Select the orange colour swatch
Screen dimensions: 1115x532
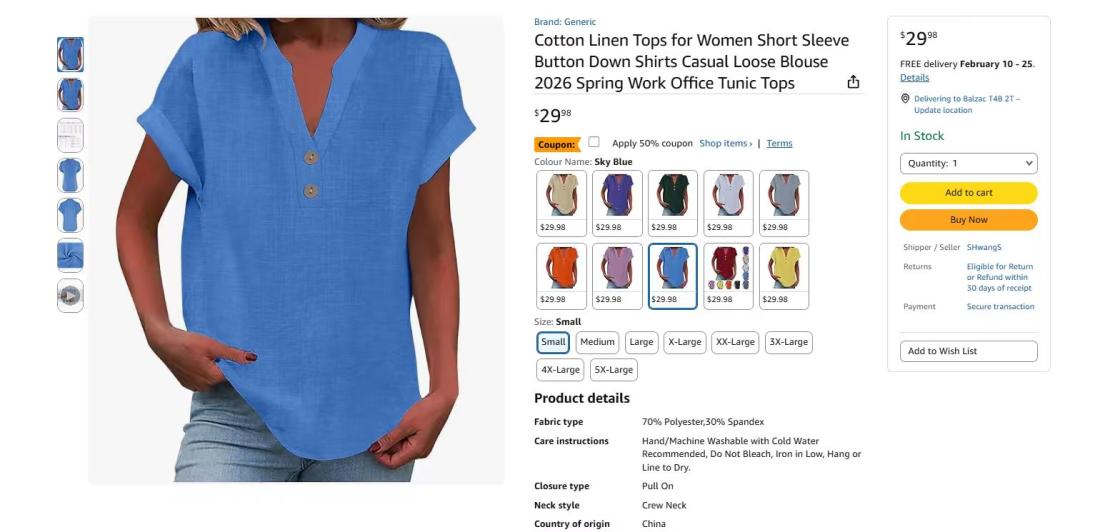562,276
